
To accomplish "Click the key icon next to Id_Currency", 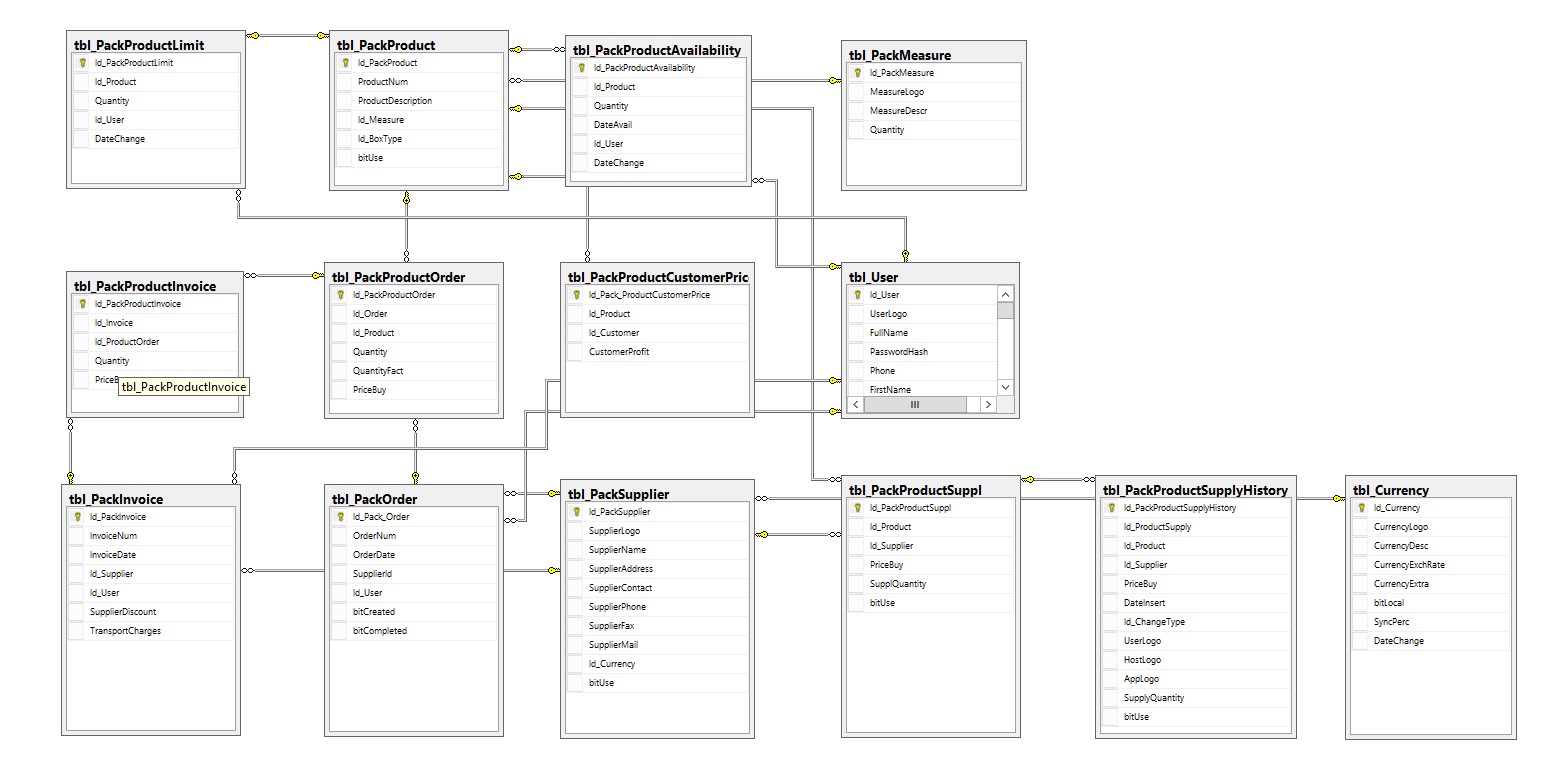I will [x=1360, y=508].
